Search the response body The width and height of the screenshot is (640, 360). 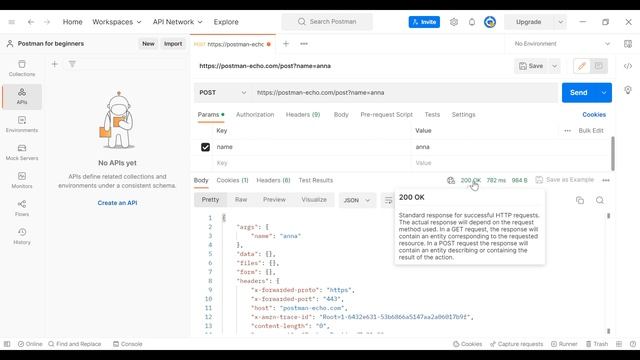point(600,200)
